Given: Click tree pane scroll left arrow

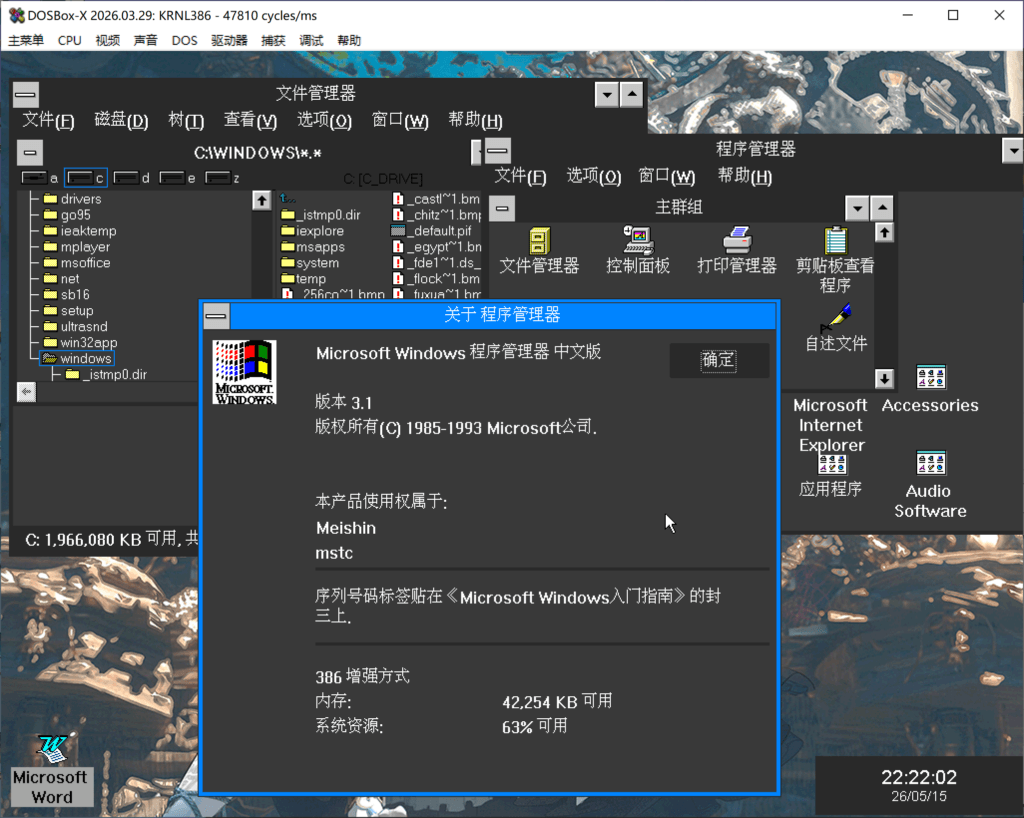Looking at the screenshot, I should tap(26, 392).
